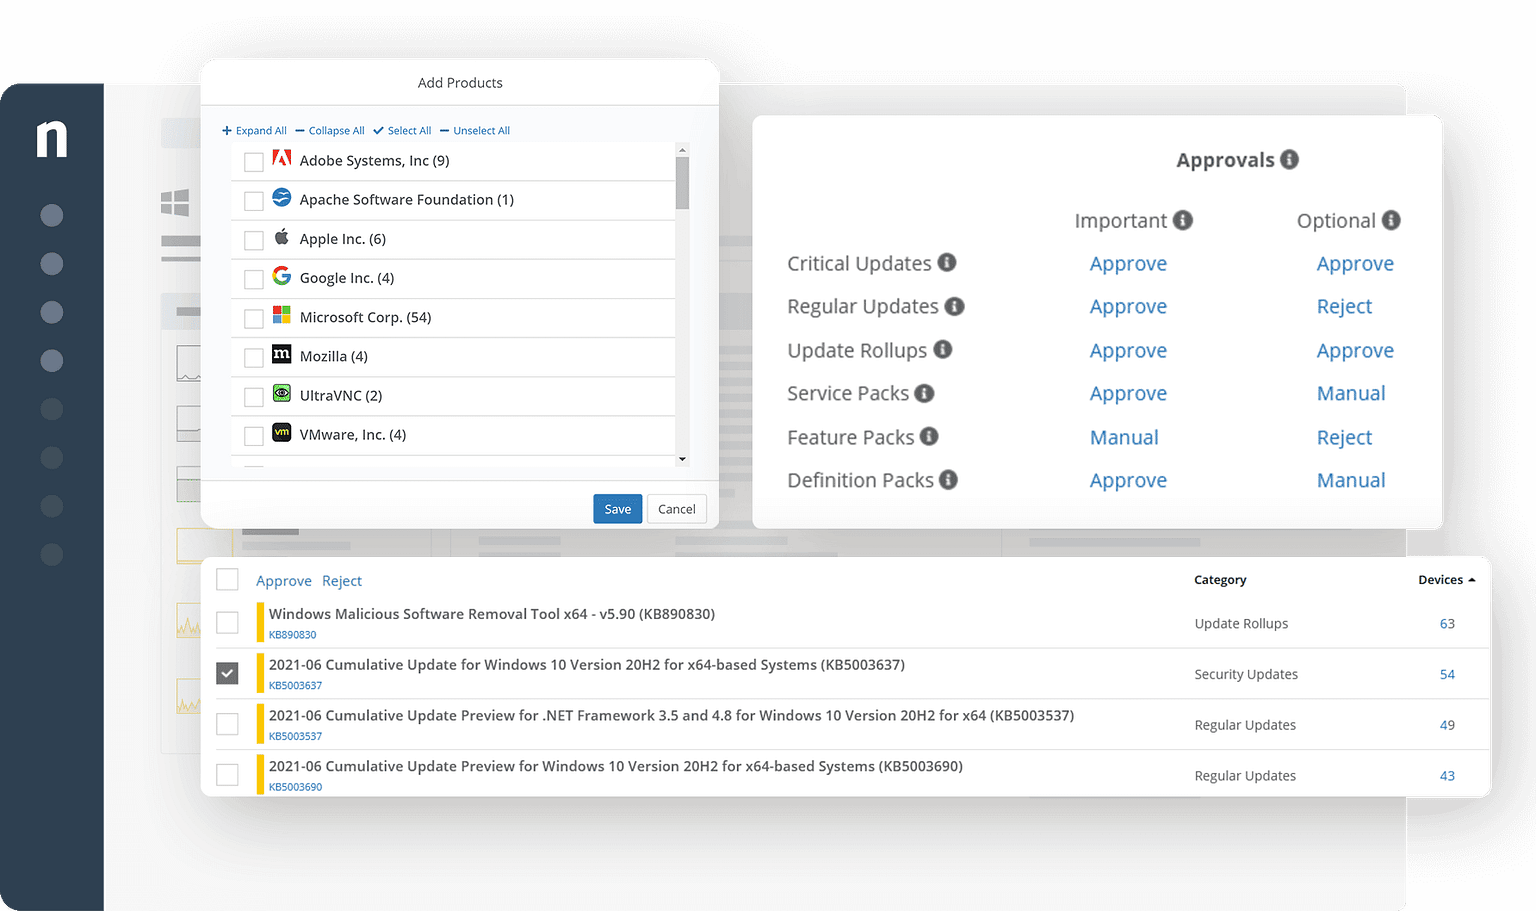Click the Microsoft Corp. logo icon

(x=281, y=316)
